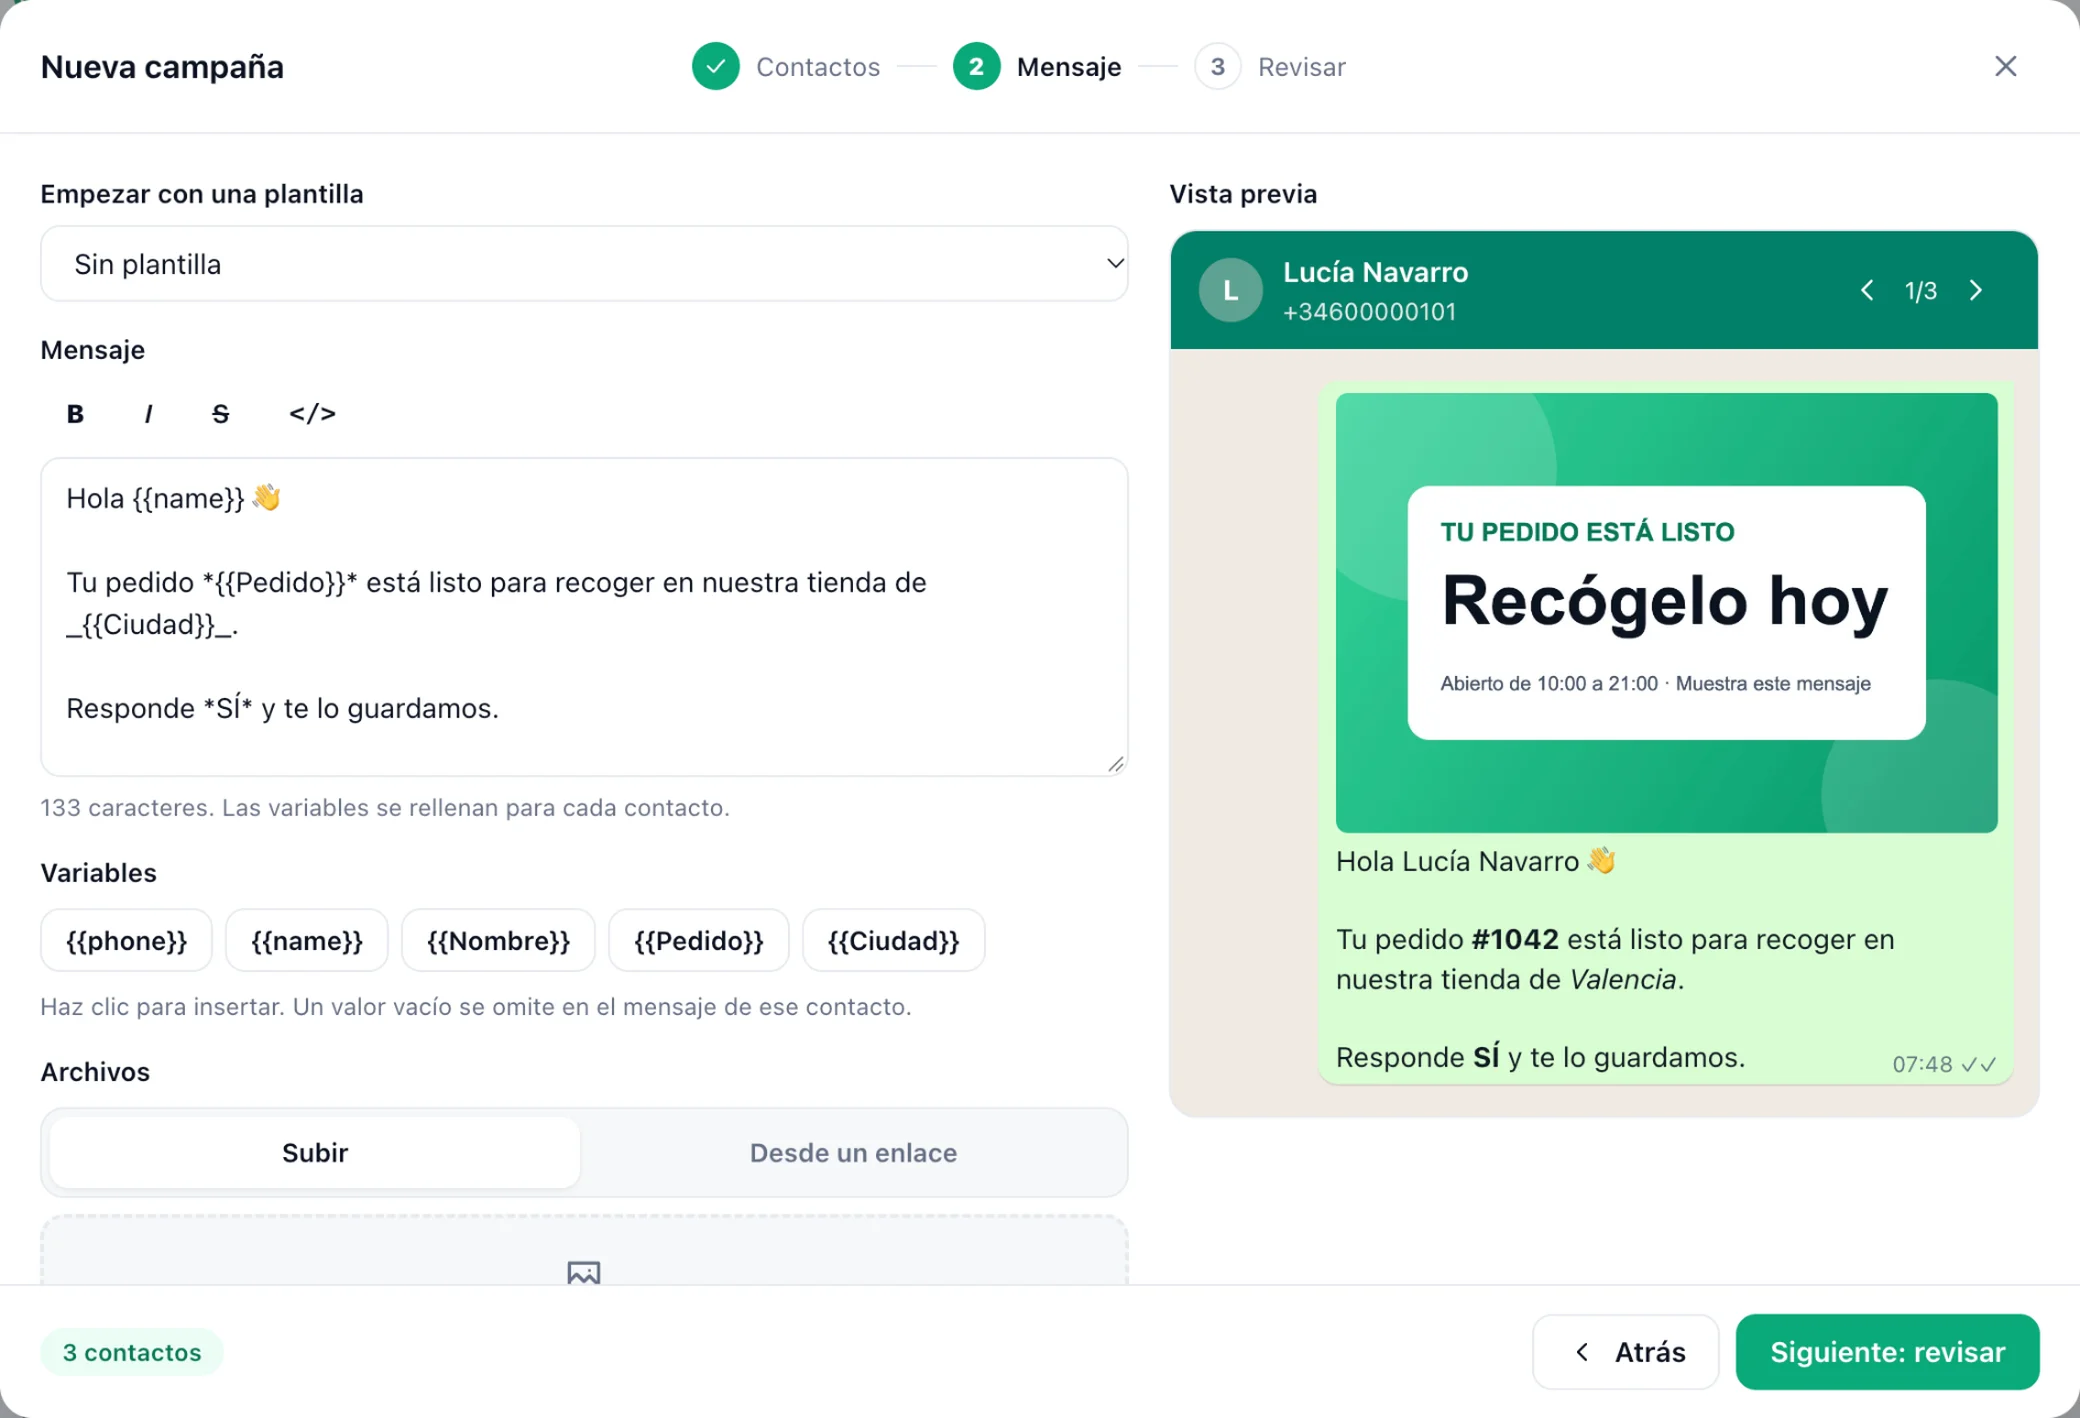Click the 3 contactos badge
Image resolution: width=2080 pixels, height=1418 pixels.
click(132, 1352)
